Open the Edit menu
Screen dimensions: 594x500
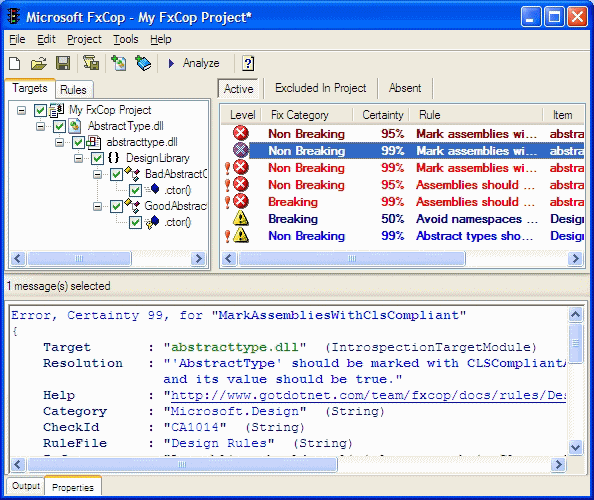pos(46,39)
